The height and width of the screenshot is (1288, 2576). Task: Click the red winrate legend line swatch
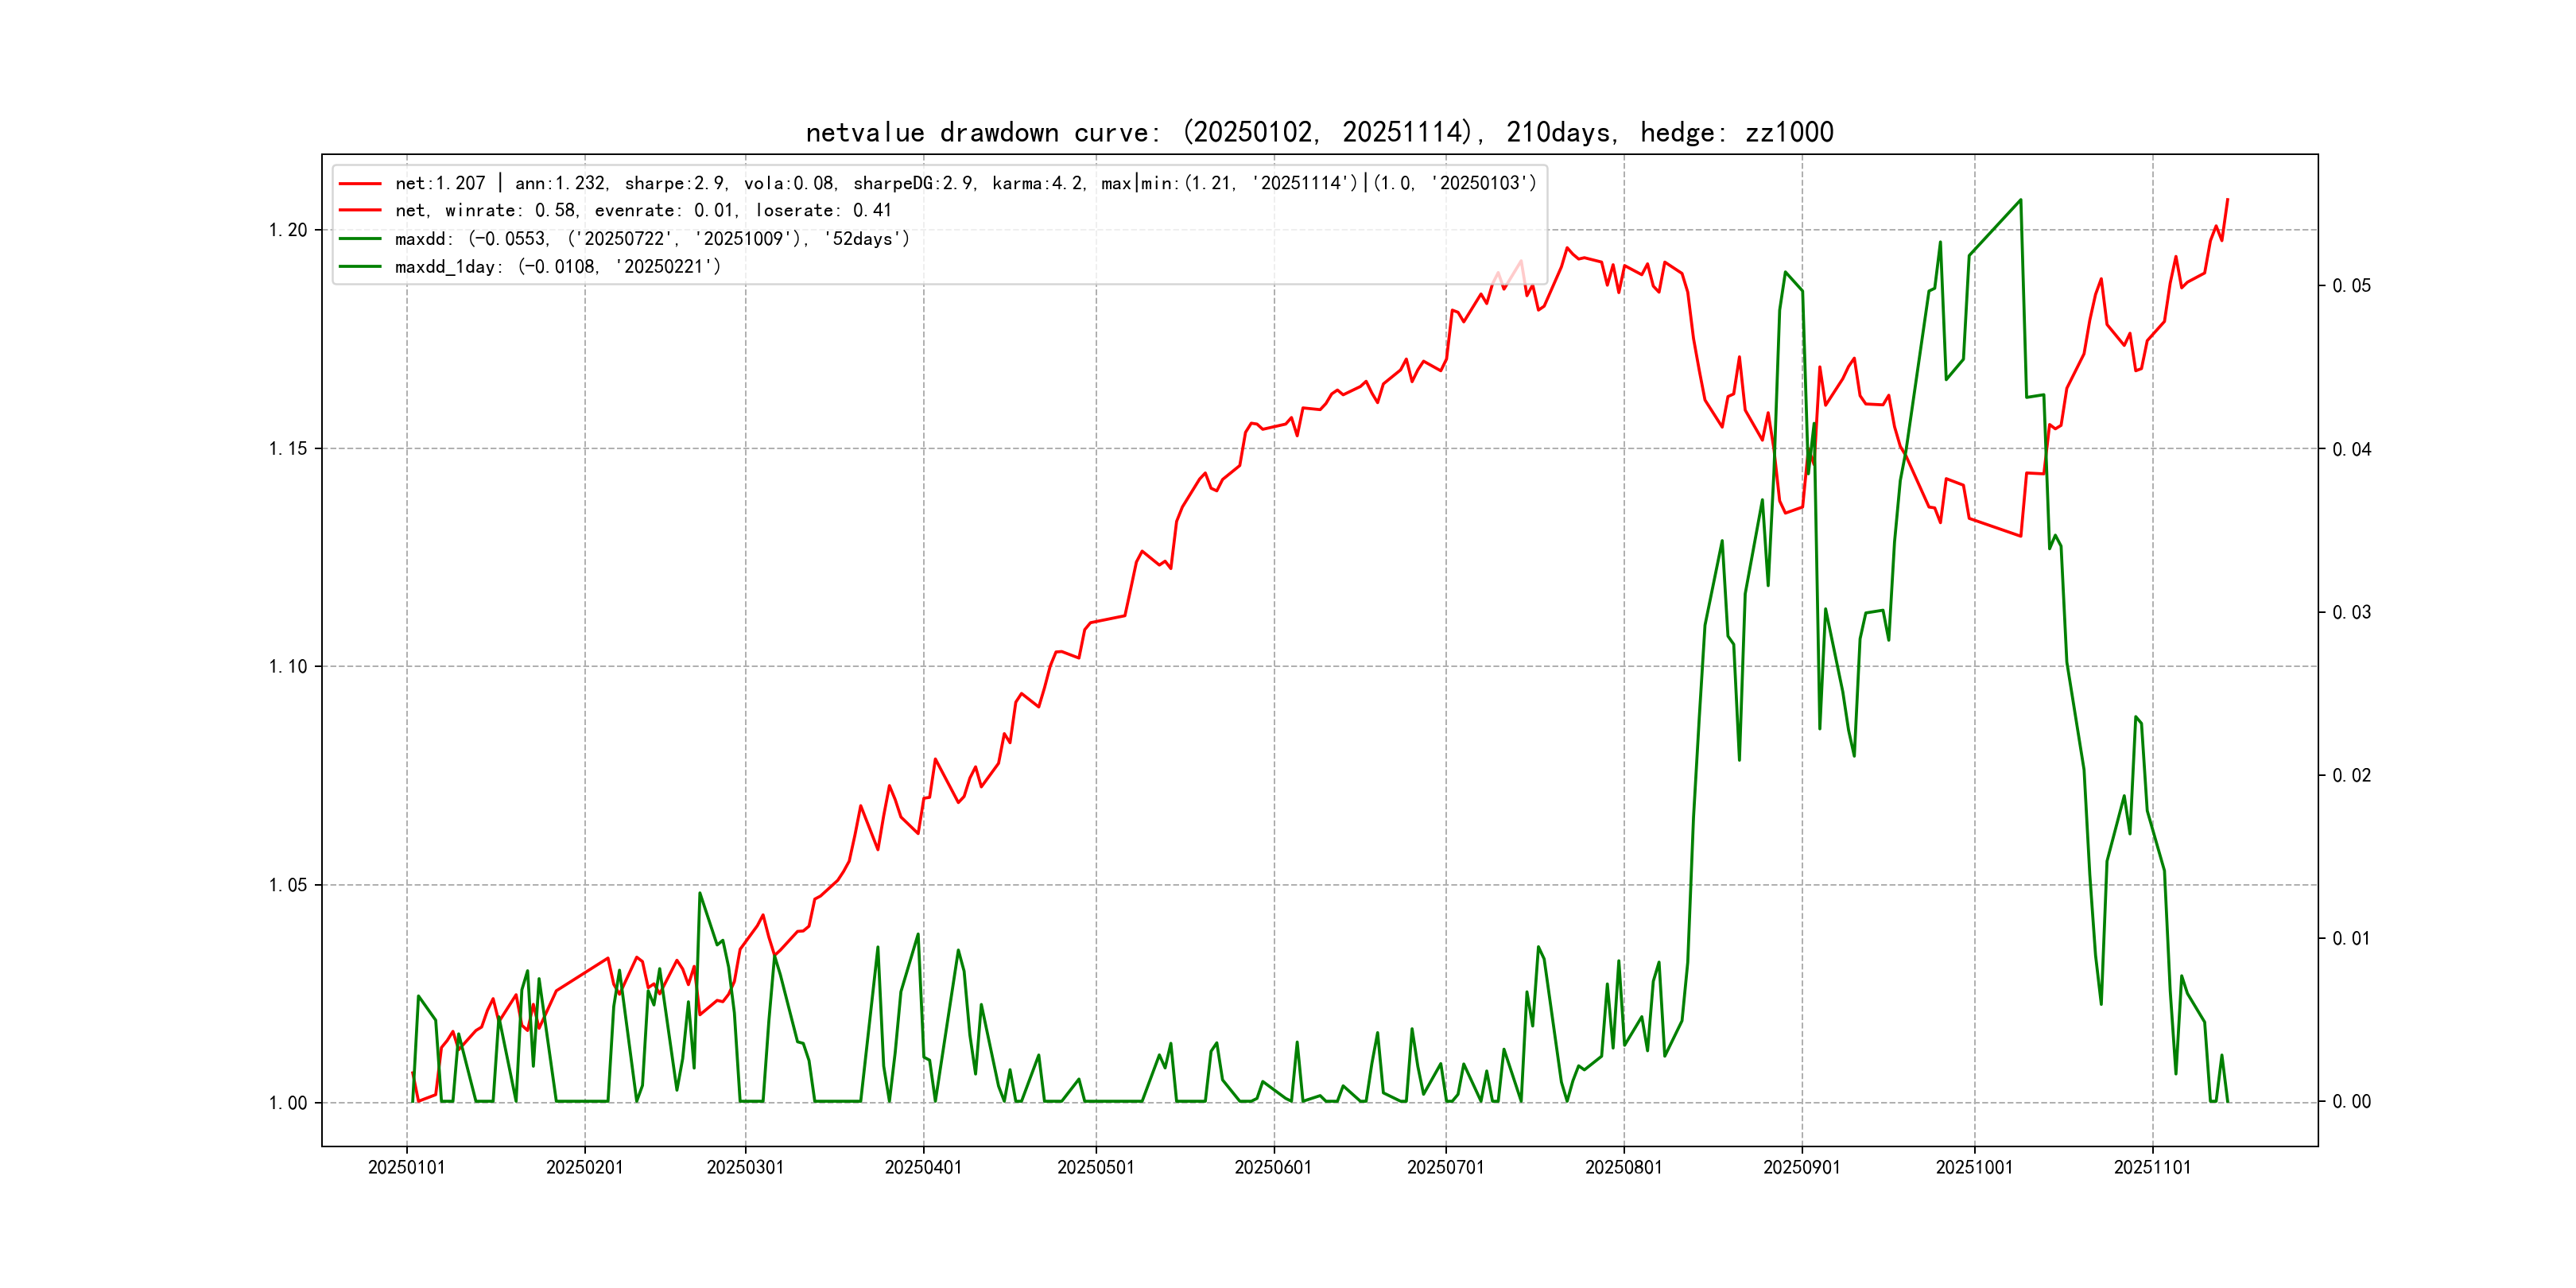point(360,211)
